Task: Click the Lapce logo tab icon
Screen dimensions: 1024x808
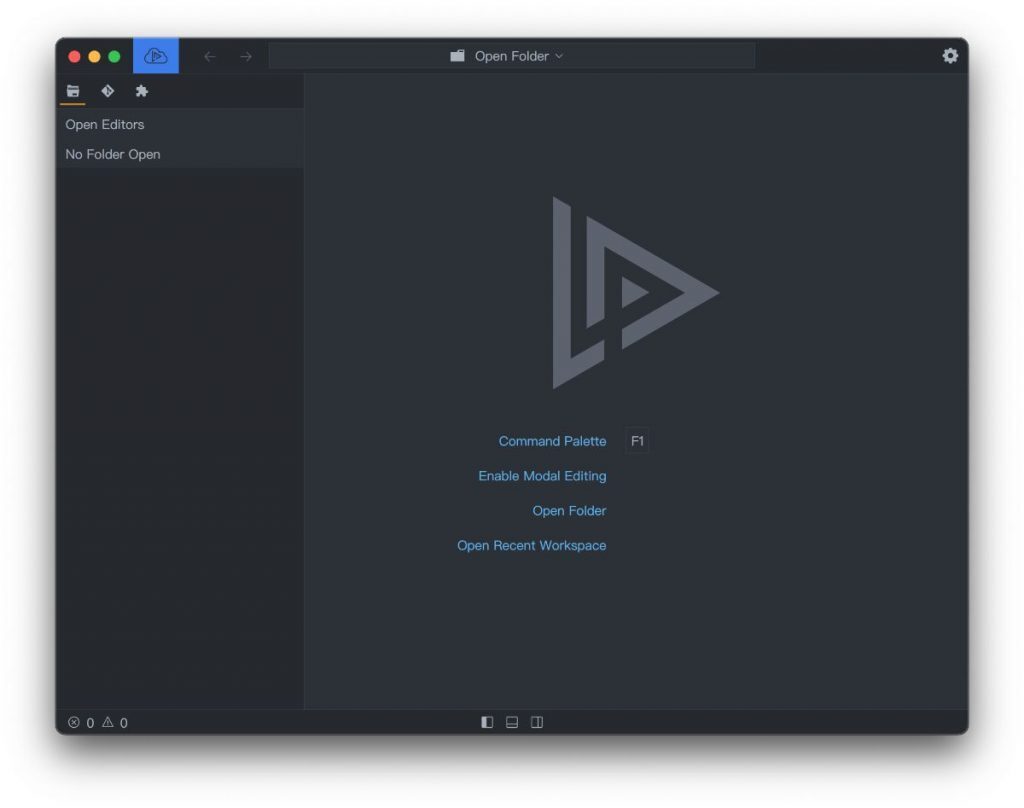Action: pos(156,56)
